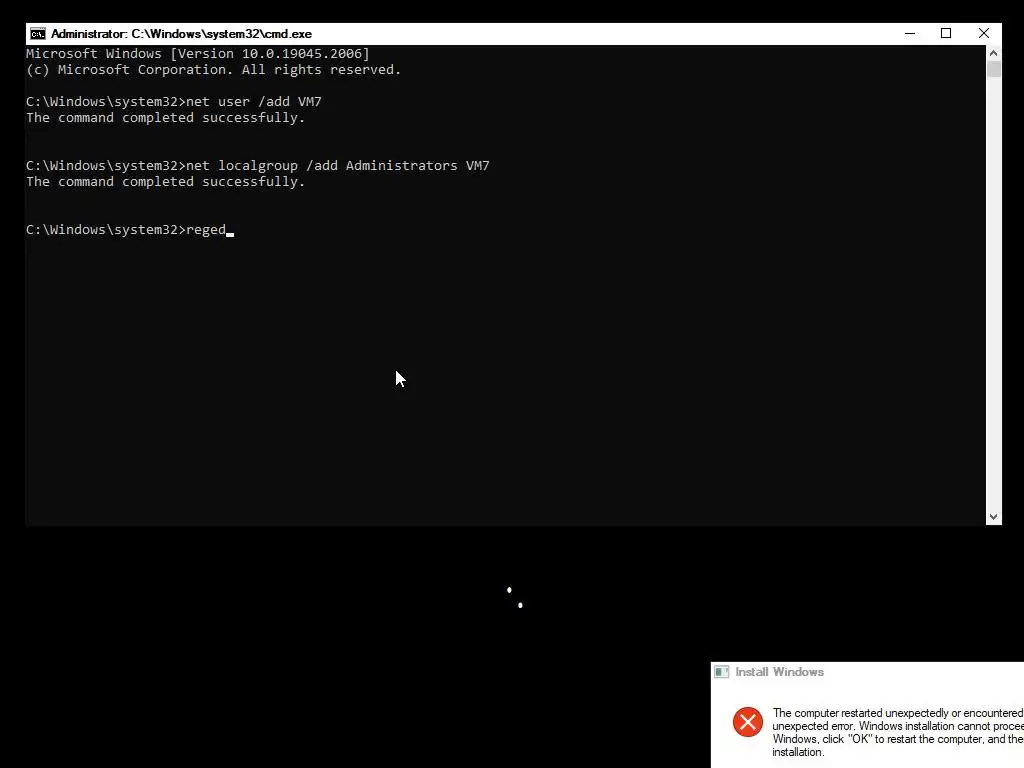Click the second 'The command completed successfully.' message
This screenshot has height=768, width=1024.
coord(165,182)
